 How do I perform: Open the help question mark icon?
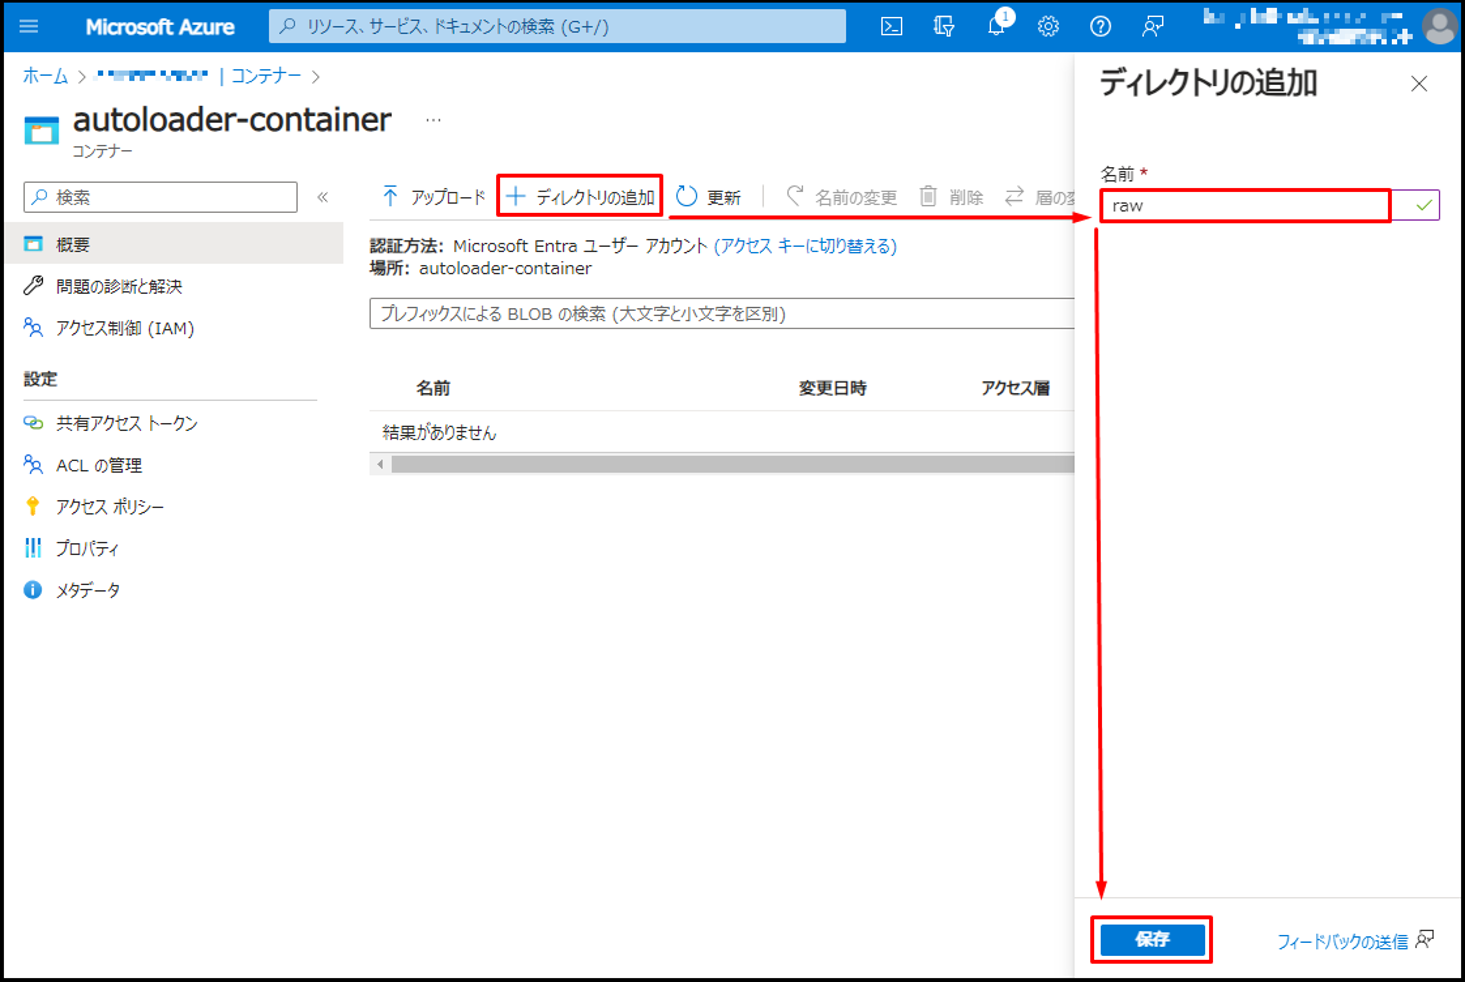coord(1100,27)
